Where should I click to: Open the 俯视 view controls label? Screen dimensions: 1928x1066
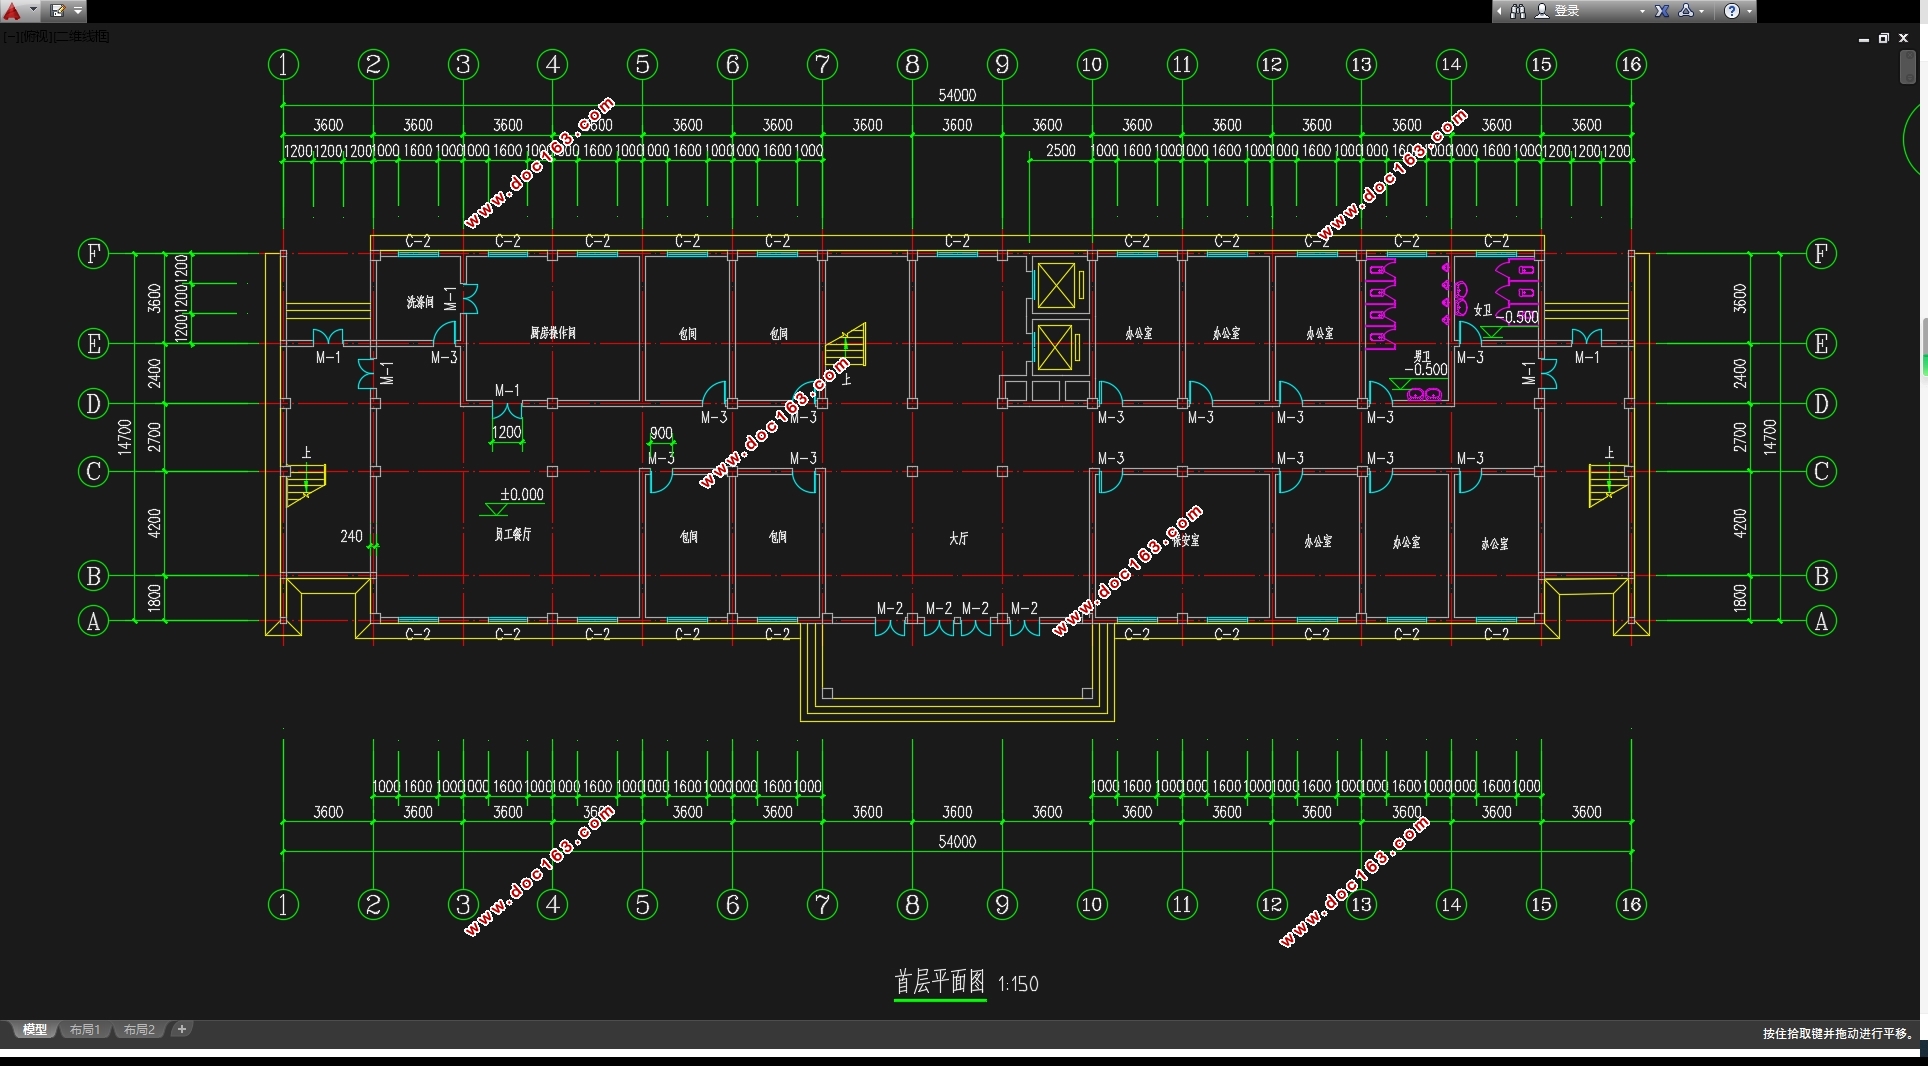(x=36, y=37)
